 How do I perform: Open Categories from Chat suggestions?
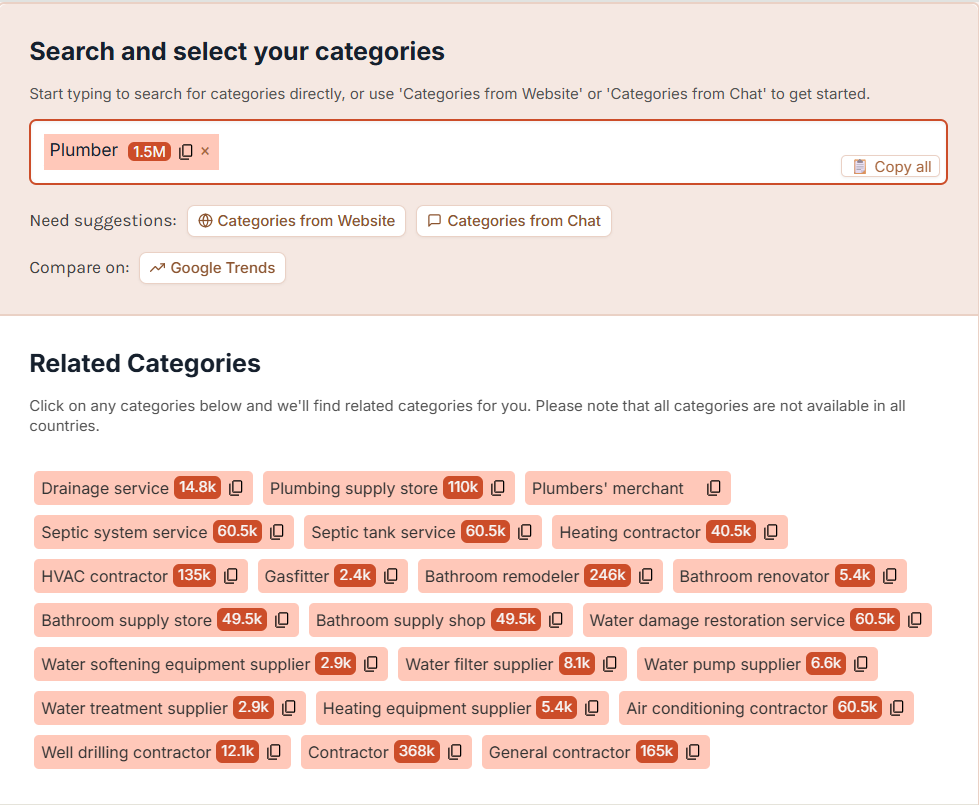point(514,221)
